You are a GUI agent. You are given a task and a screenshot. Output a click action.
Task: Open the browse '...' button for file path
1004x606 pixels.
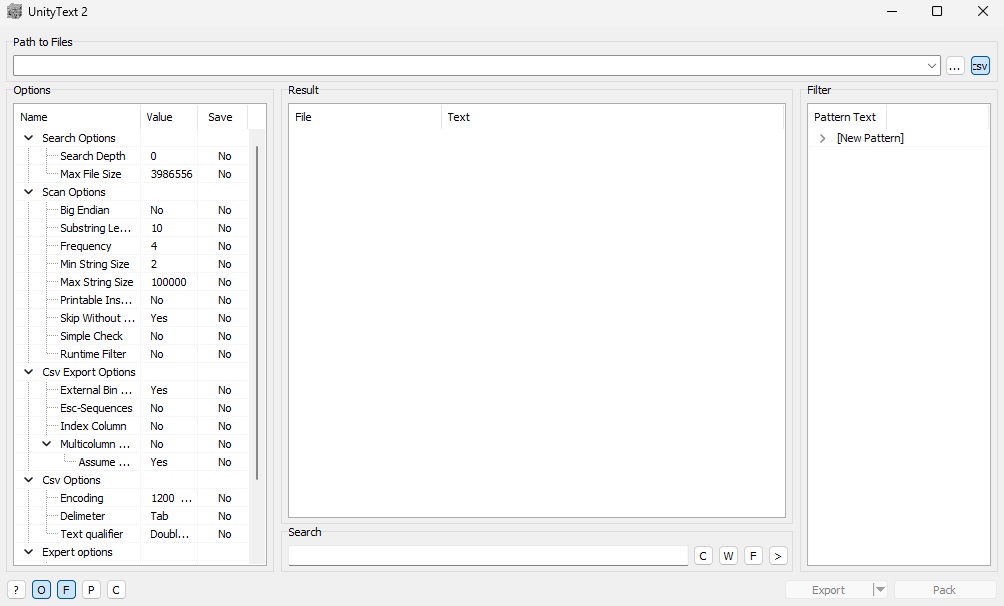(x=955, y=66)
